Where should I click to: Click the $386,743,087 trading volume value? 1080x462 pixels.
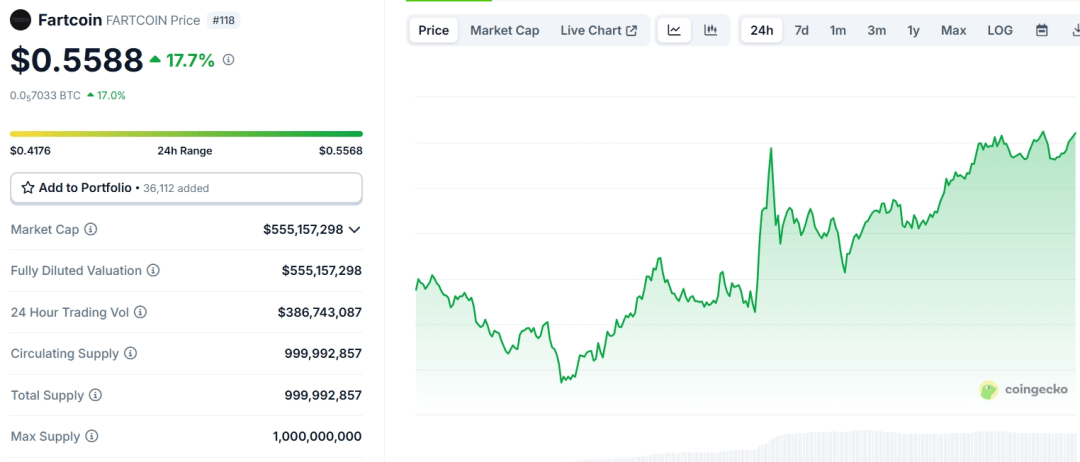320,312
